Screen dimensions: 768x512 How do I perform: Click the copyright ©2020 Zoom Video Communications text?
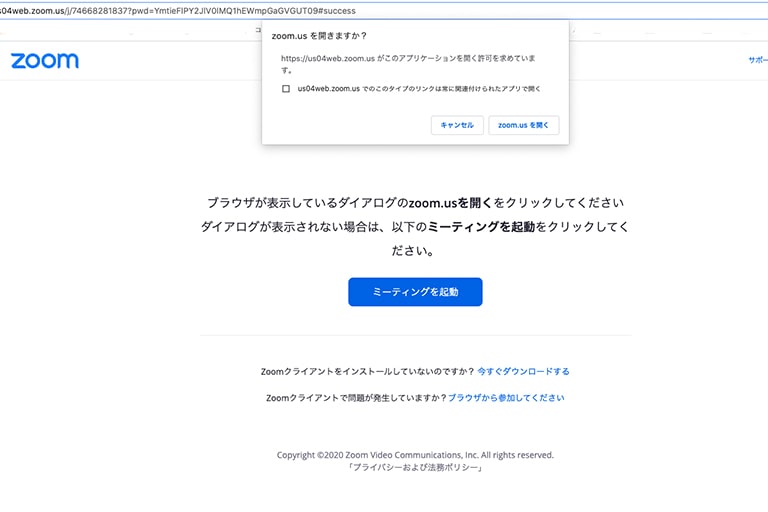(x=415, y=455)
